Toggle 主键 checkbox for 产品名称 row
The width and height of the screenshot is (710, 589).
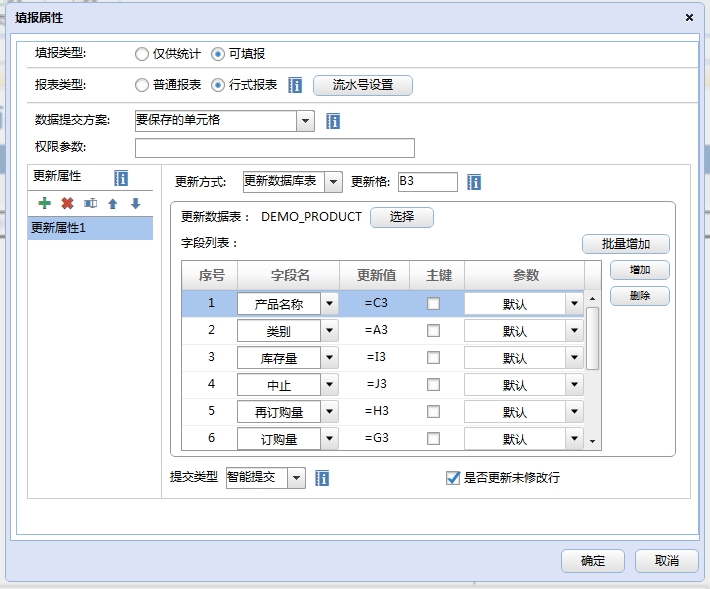tap(433, 303)
